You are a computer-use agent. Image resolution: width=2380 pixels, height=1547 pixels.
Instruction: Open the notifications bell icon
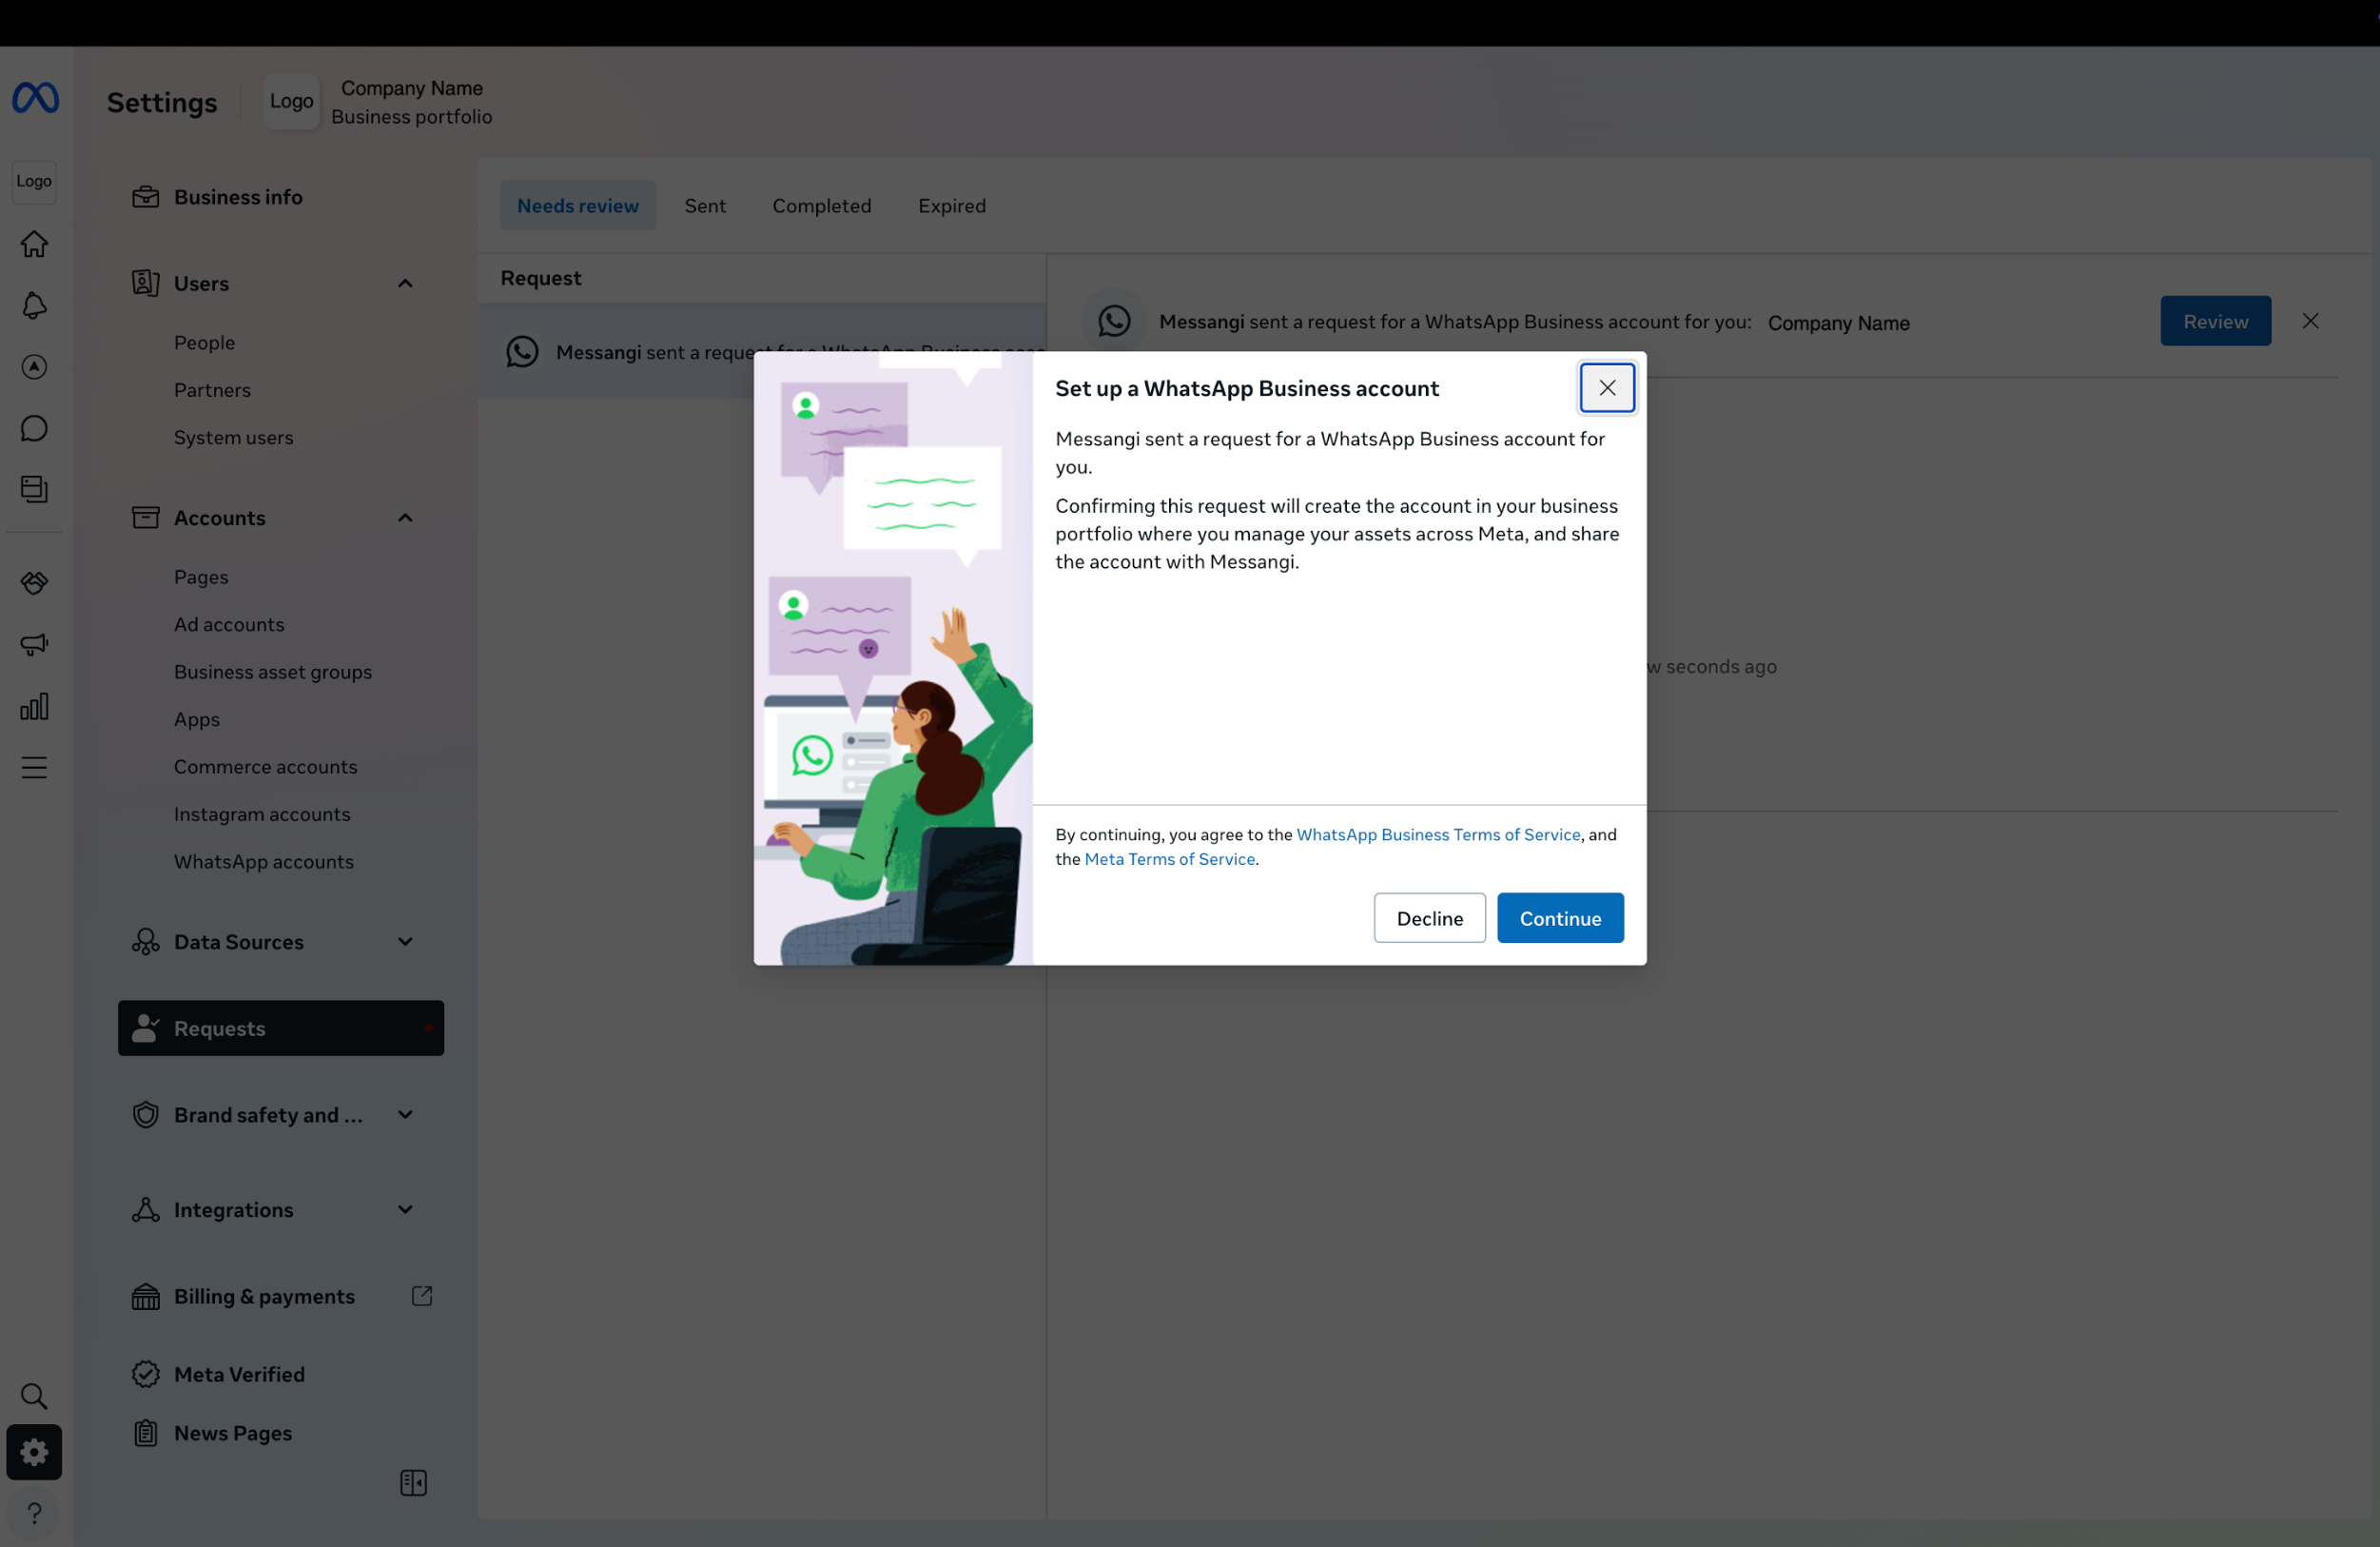(x=34, y=306)
